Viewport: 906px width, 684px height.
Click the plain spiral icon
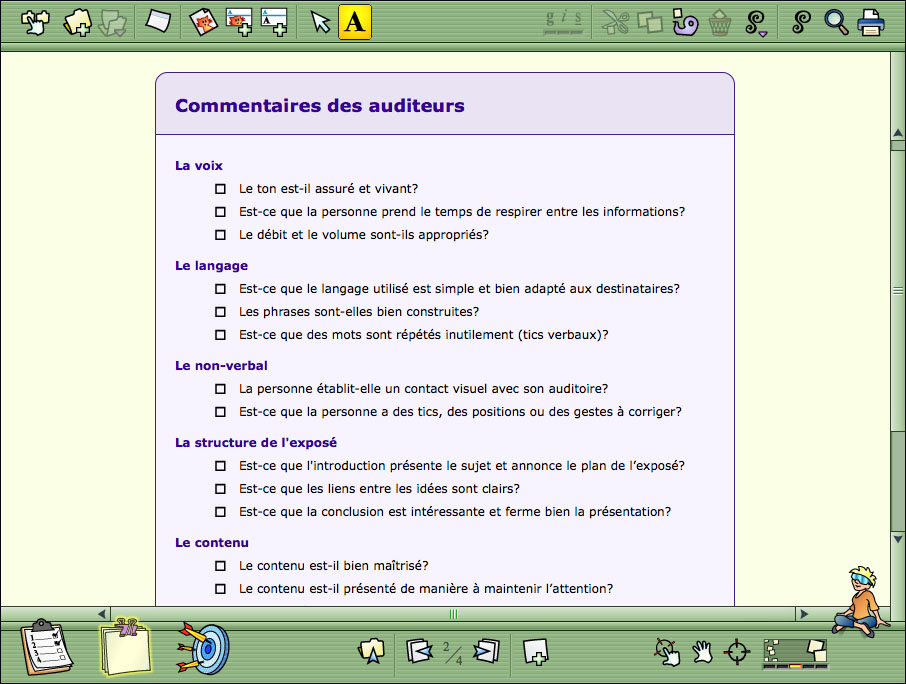[x=801, y=22]
